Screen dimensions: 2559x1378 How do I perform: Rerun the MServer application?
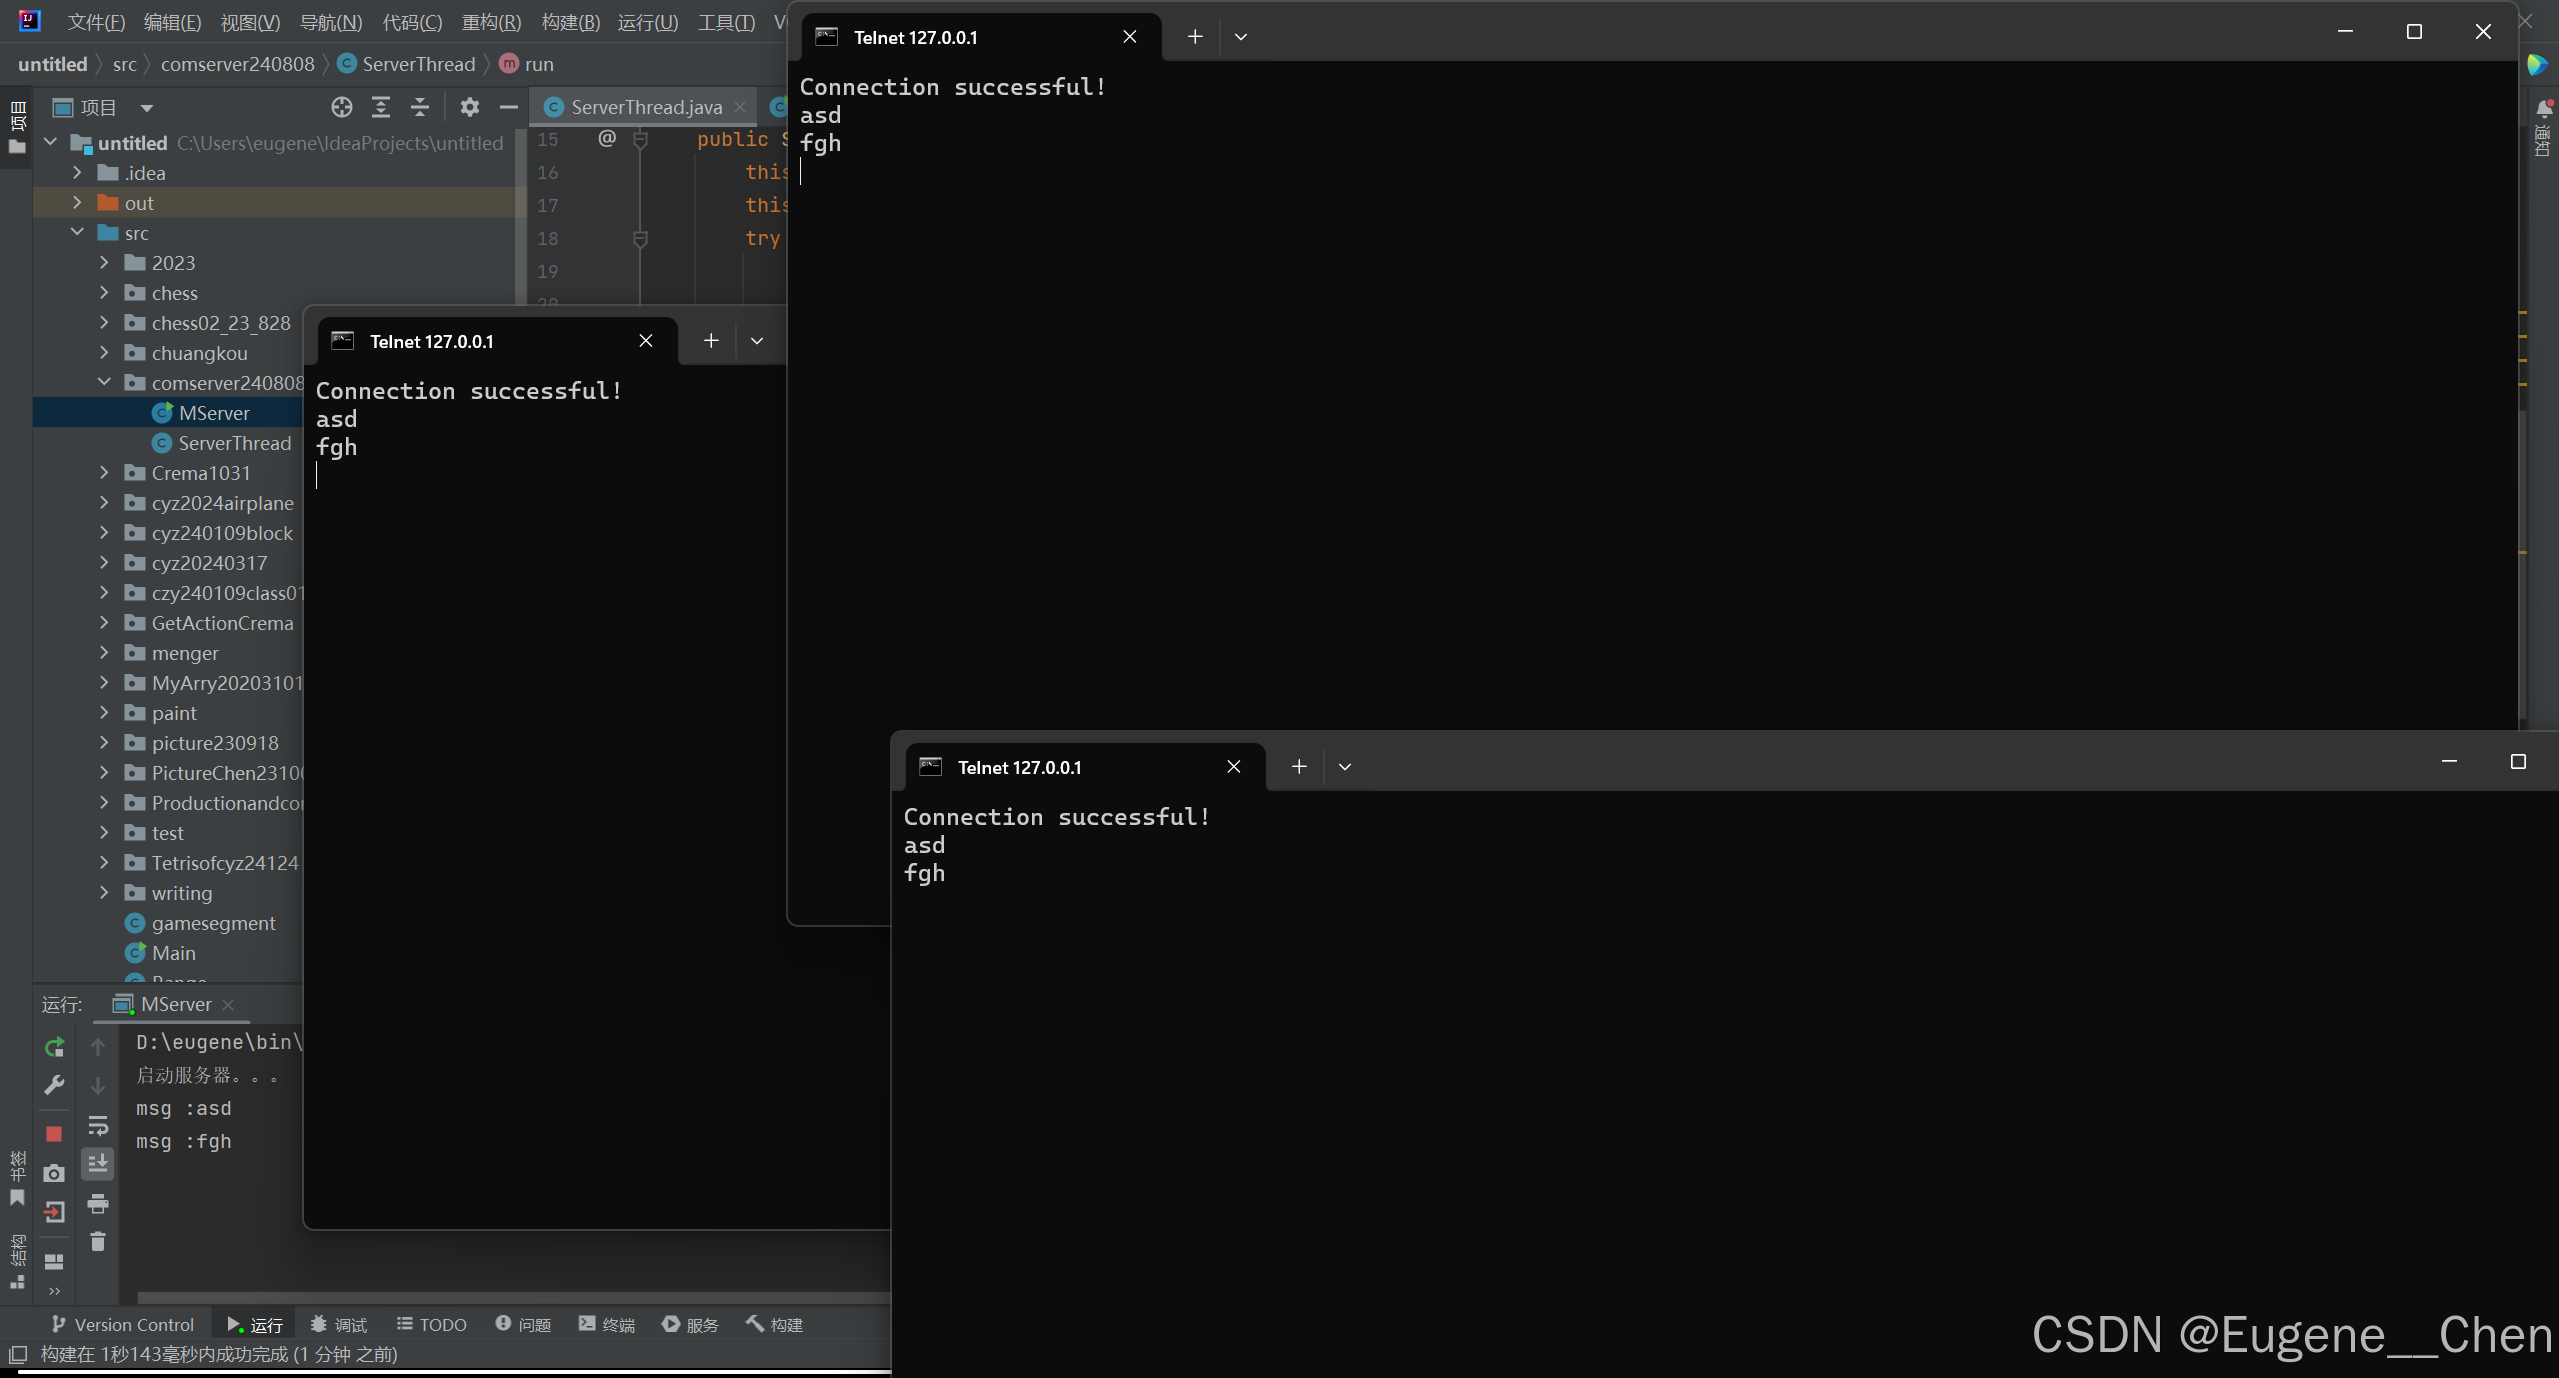click(54, 1047)
